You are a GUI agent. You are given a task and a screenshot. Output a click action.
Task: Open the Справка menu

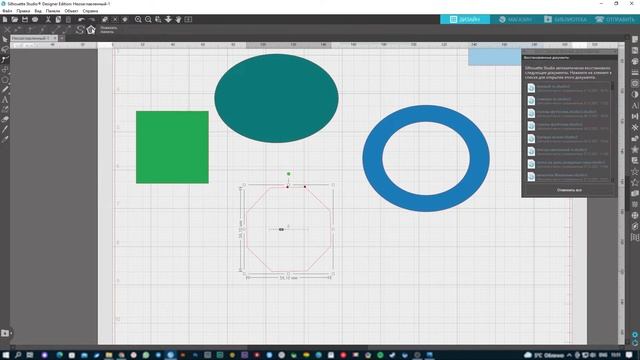tap(90, 11)
